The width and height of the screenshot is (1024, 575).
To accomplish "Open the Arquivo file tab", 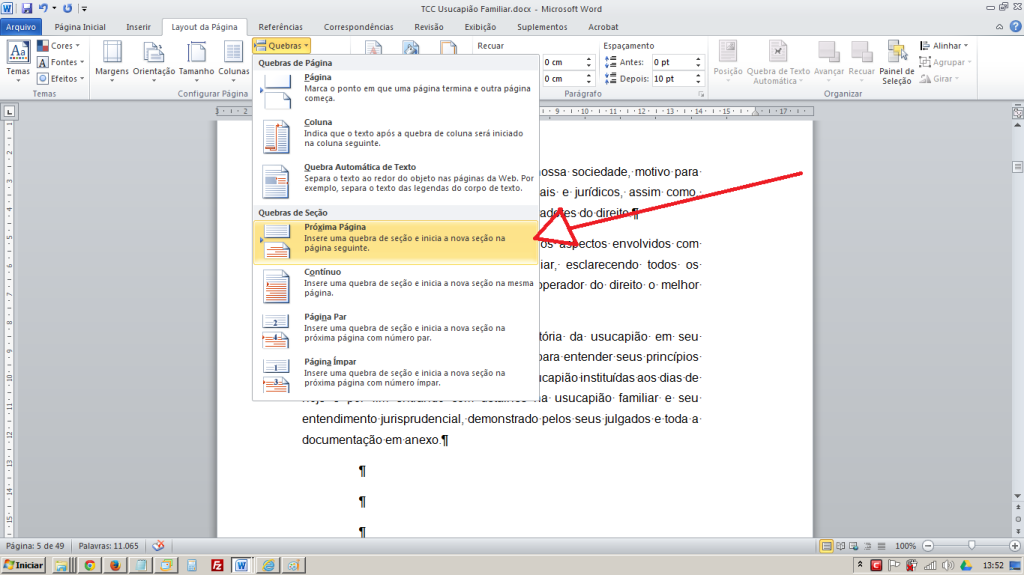I will coord(21,27).
